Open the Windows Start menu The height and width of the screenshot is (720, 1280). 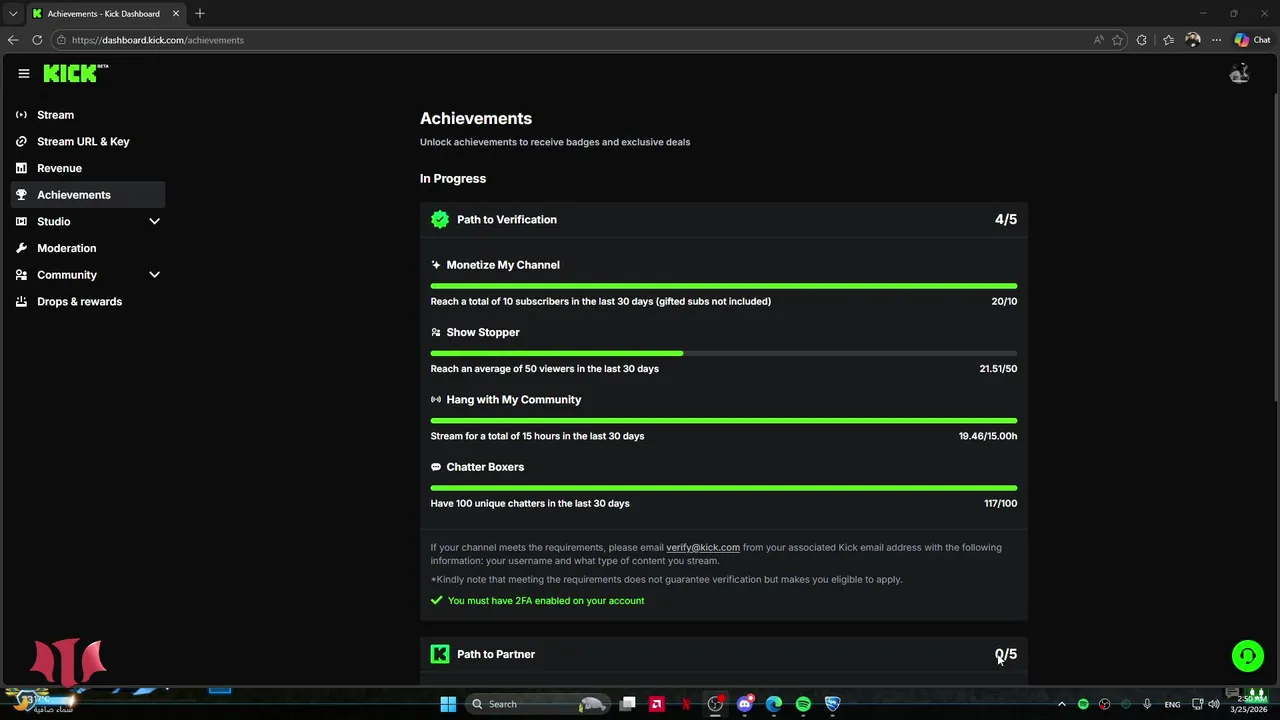coord(448,704)
